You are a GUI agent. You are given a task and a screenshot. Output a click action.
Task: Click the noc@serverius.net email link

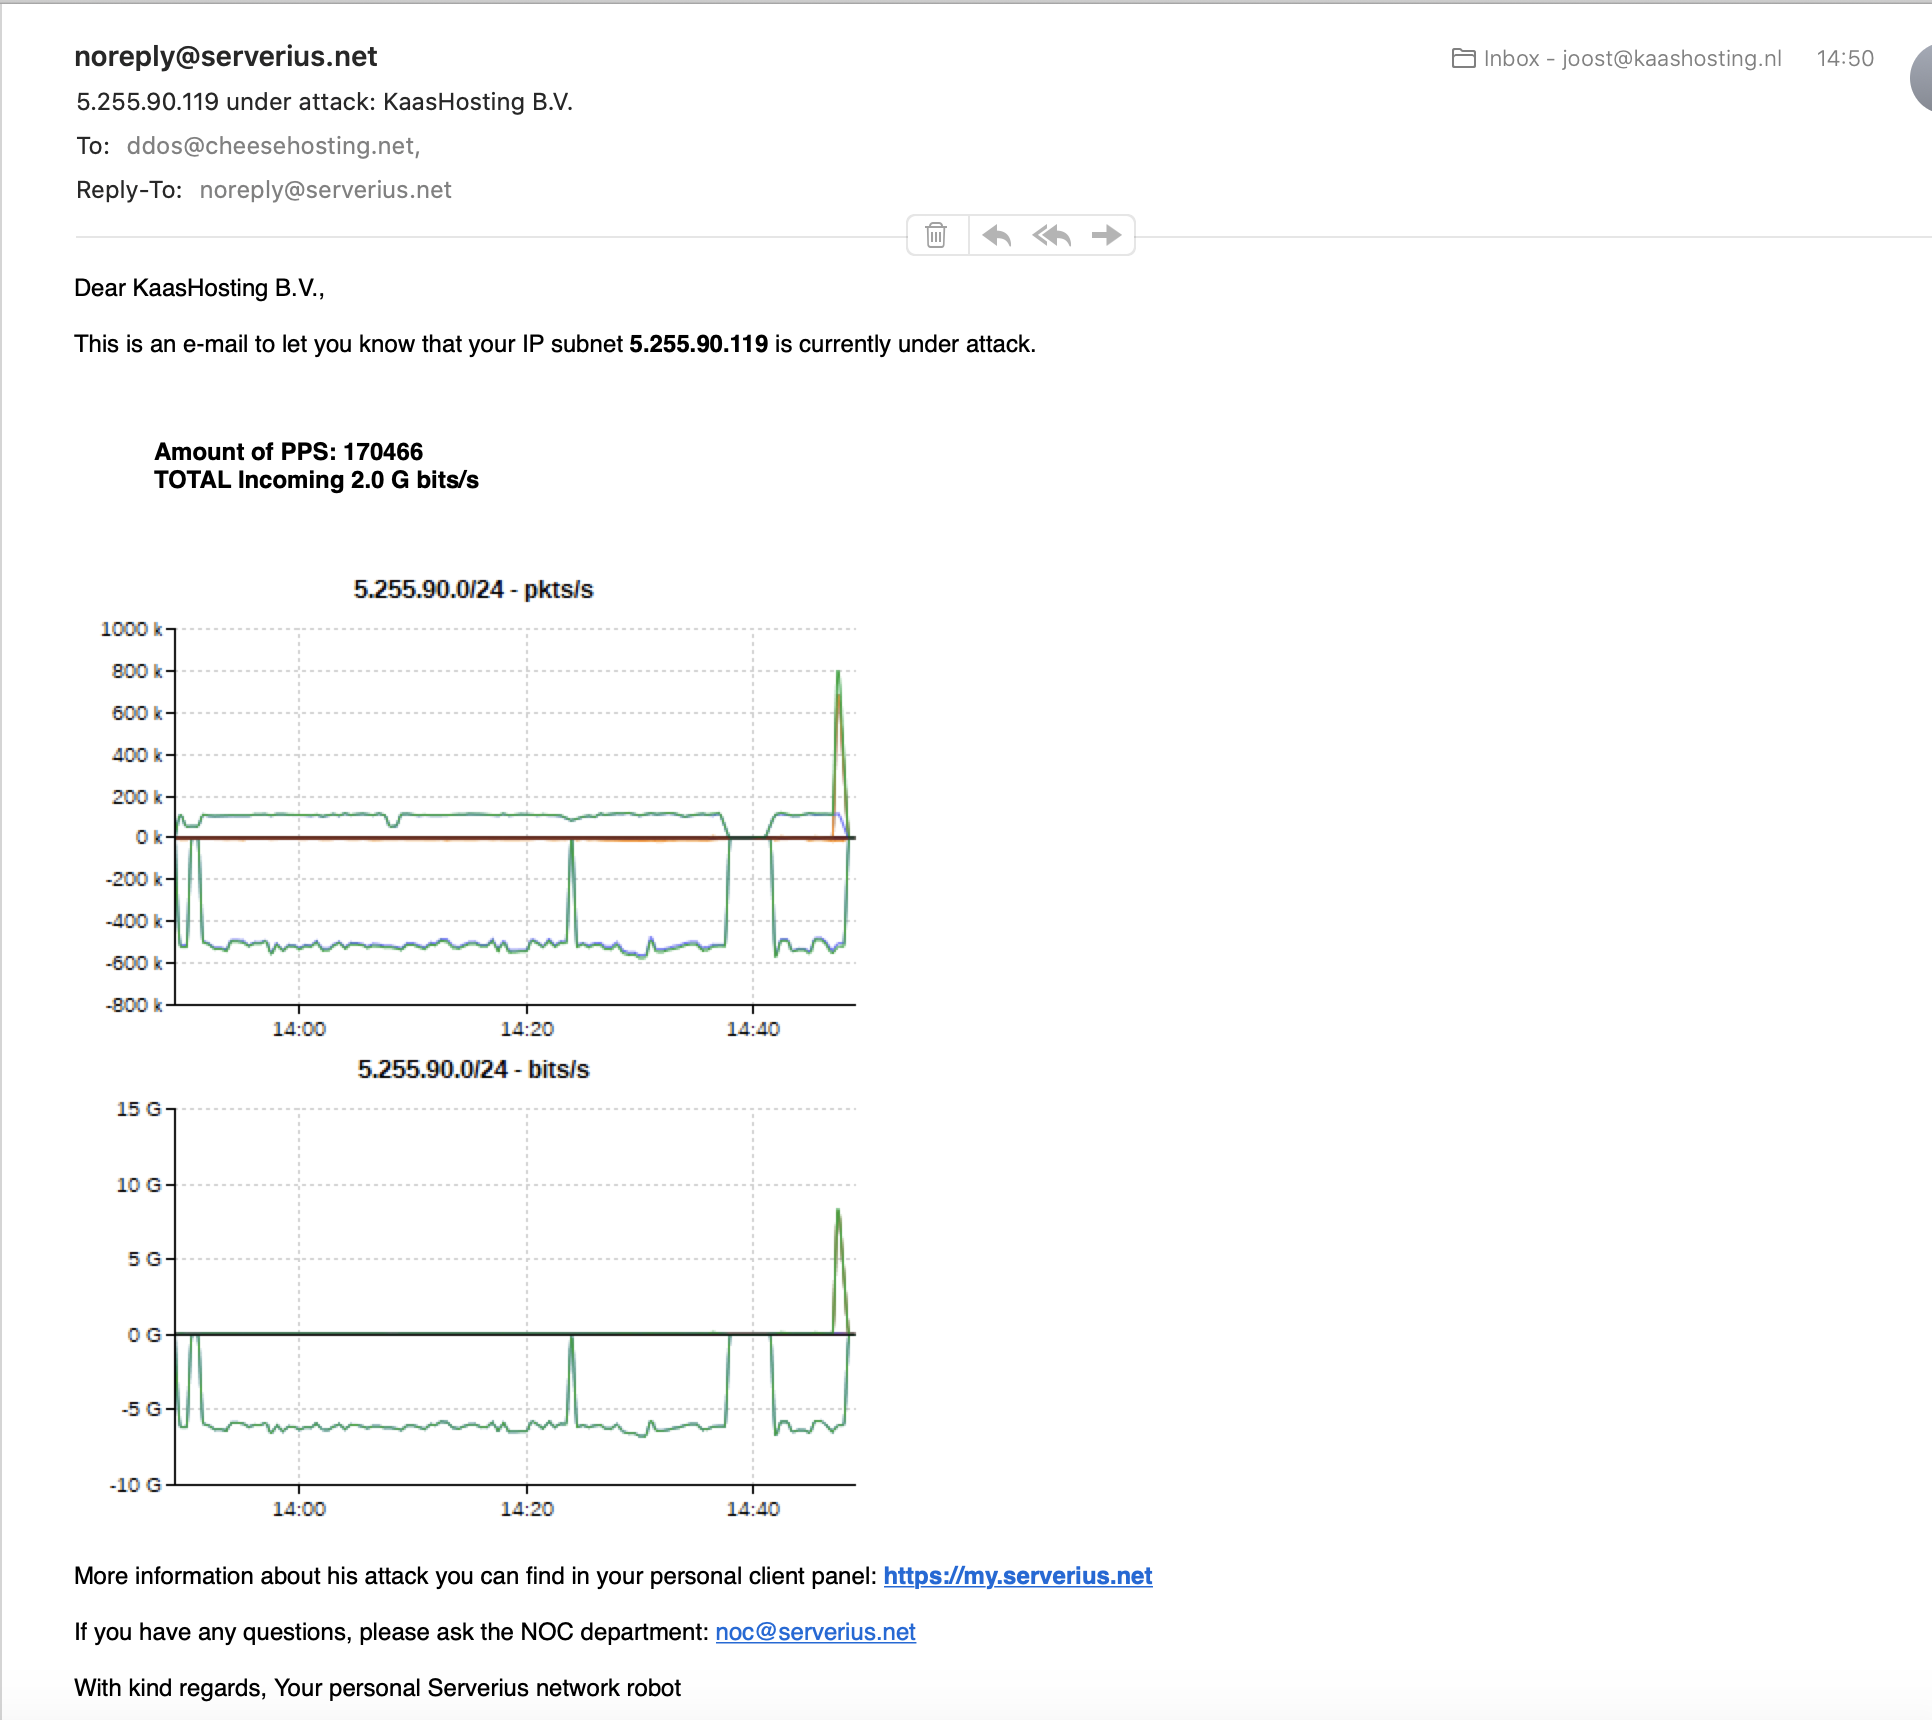tap(815, 1632)
